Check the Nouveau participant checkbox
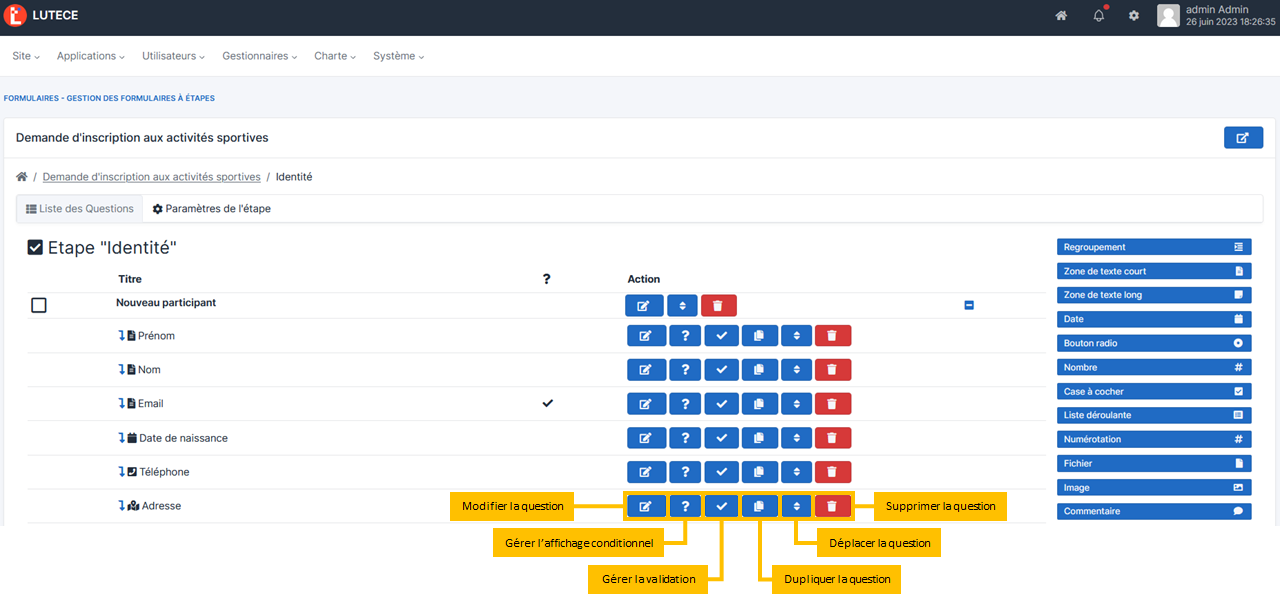This screenshot has width=1280, height=598. coord(39,305)
